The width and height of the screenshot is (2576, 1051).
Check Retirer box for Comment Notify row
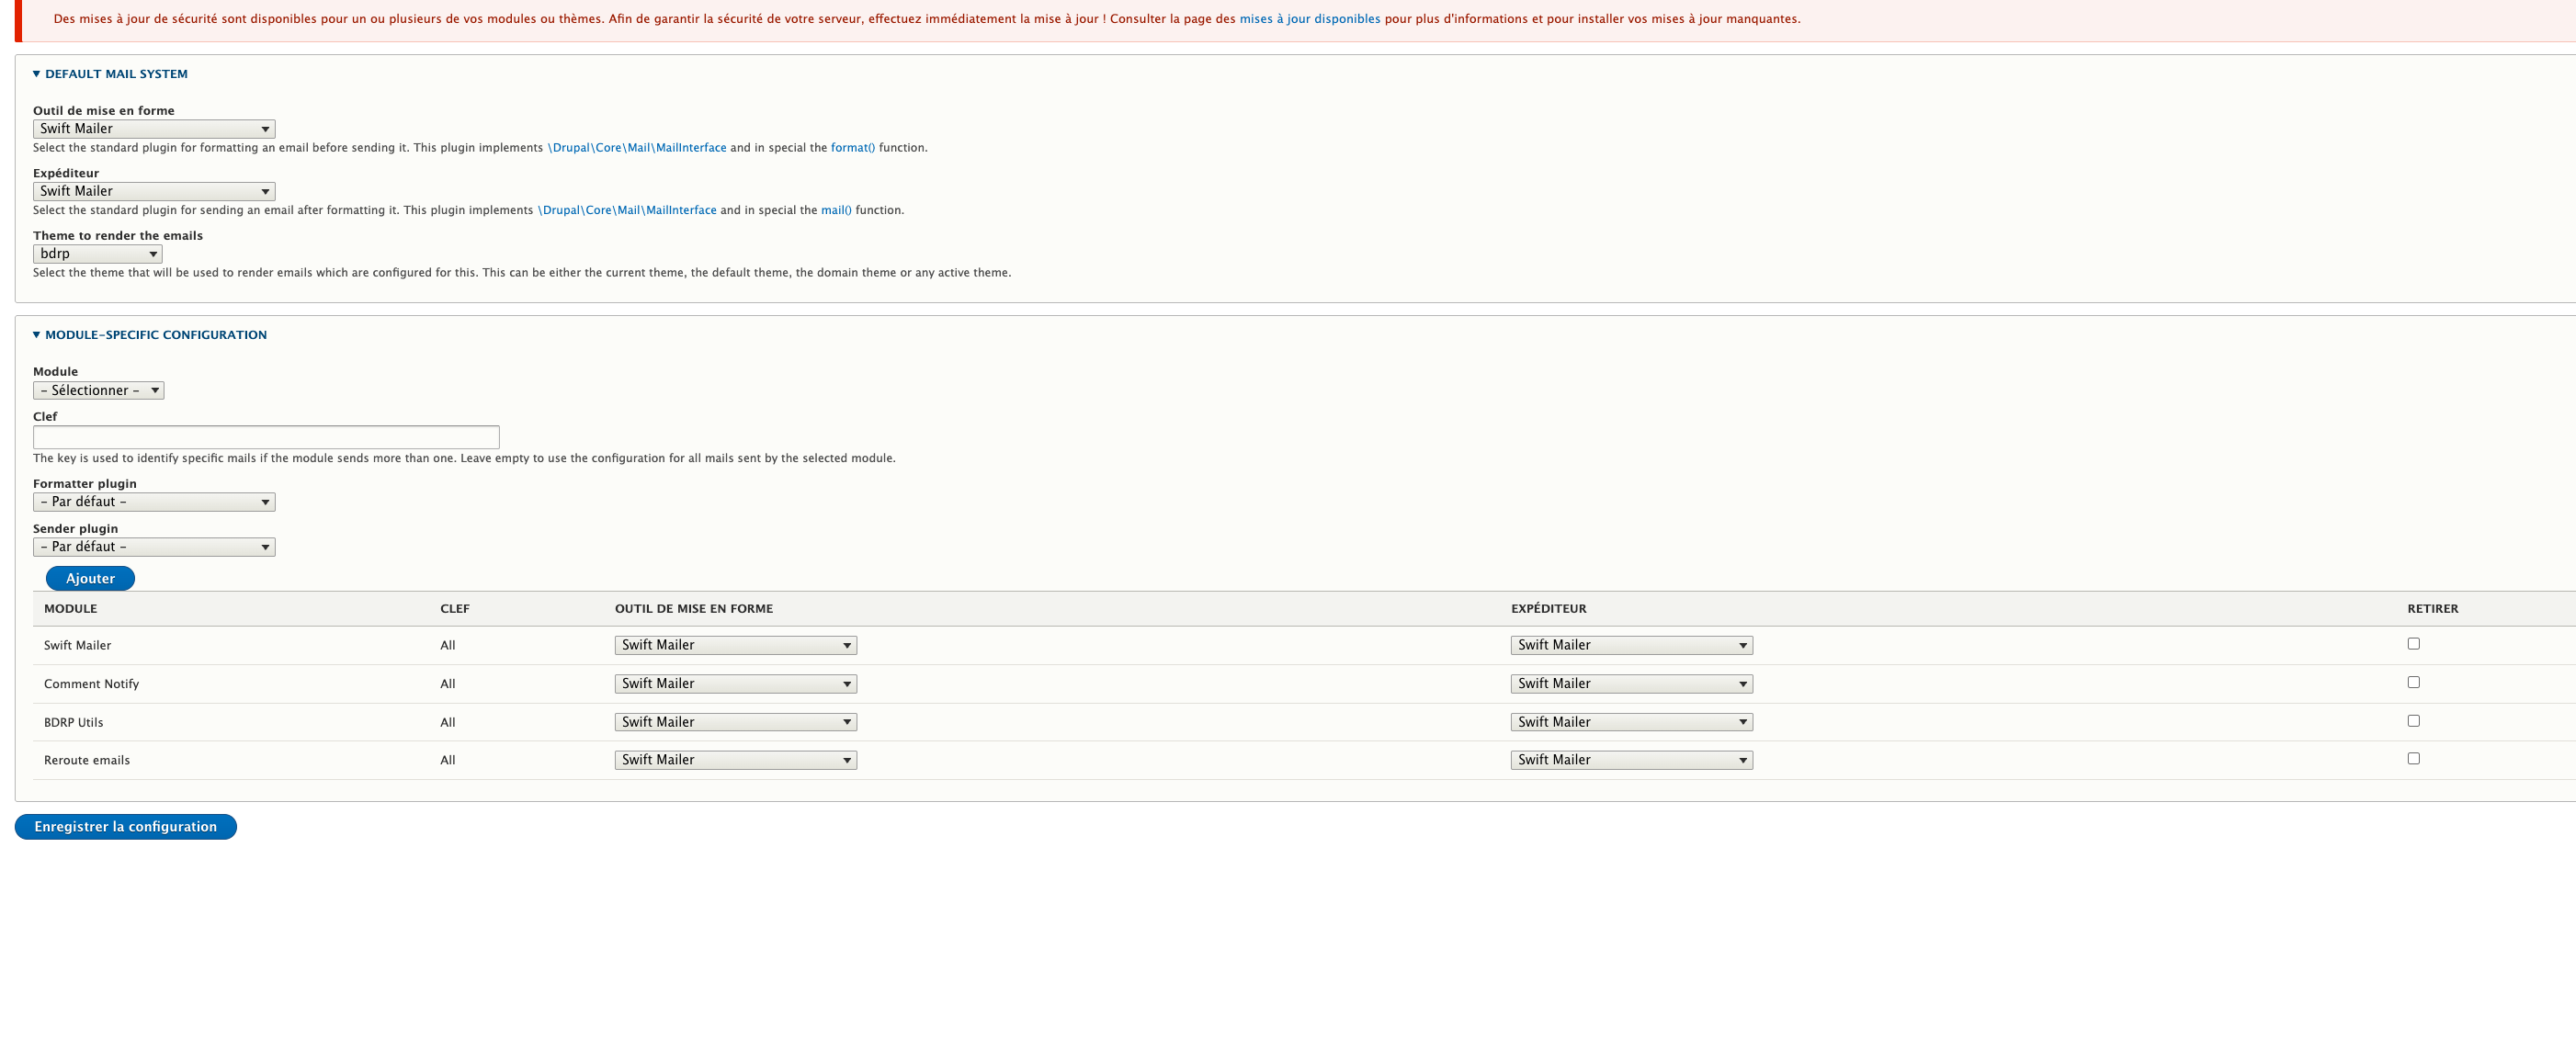2413,682
